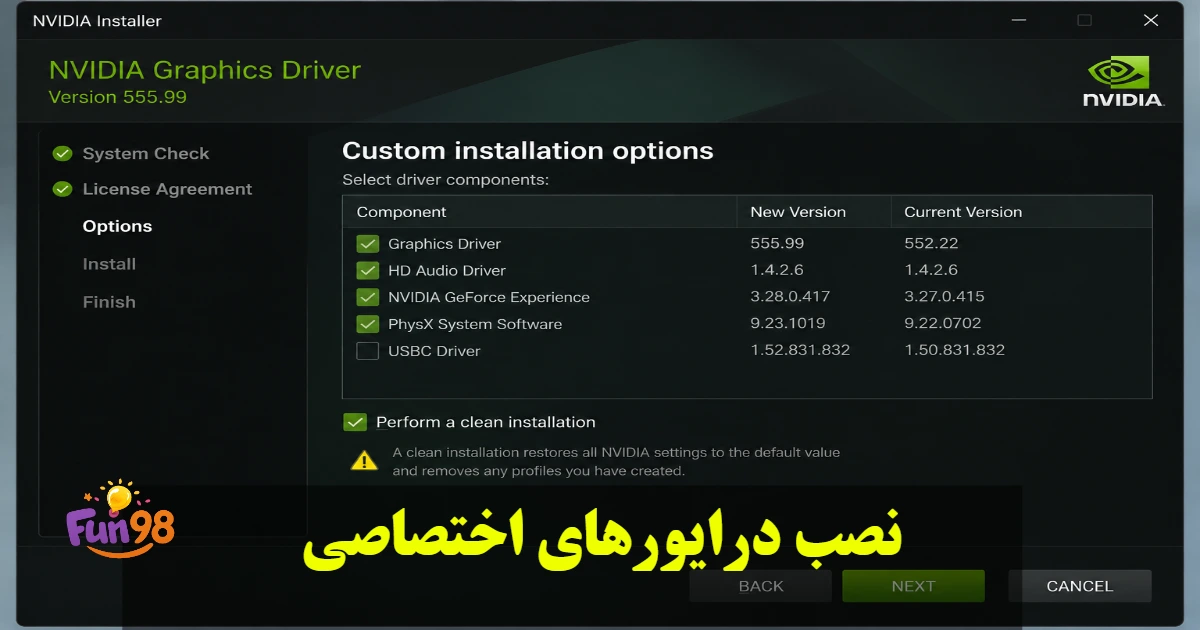The image size is (1200, 630).
Task: Click the yellow warning triangle icon
Action: (x=365, y=460)
